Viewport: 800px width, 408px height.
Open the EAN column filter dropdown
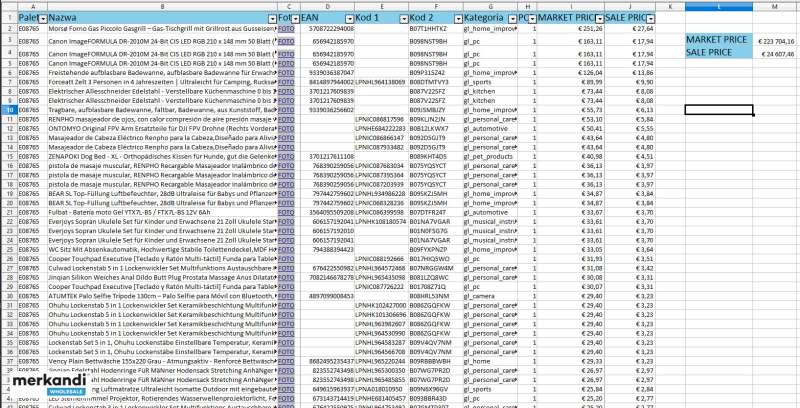[349, 18]
